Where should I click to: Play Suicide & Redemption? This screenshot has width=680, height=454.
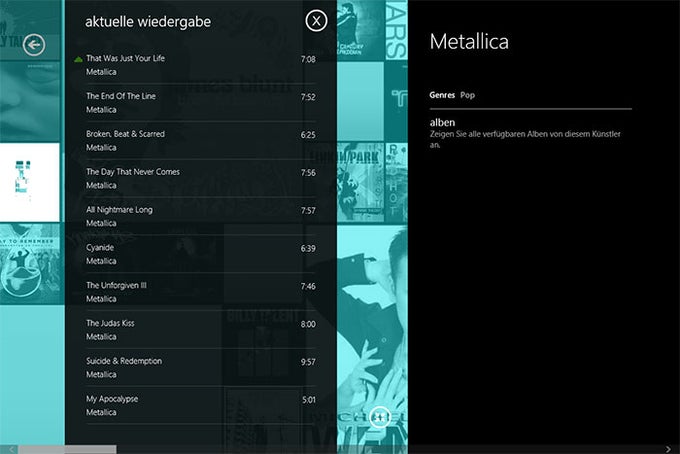click(x=201, y=367)
